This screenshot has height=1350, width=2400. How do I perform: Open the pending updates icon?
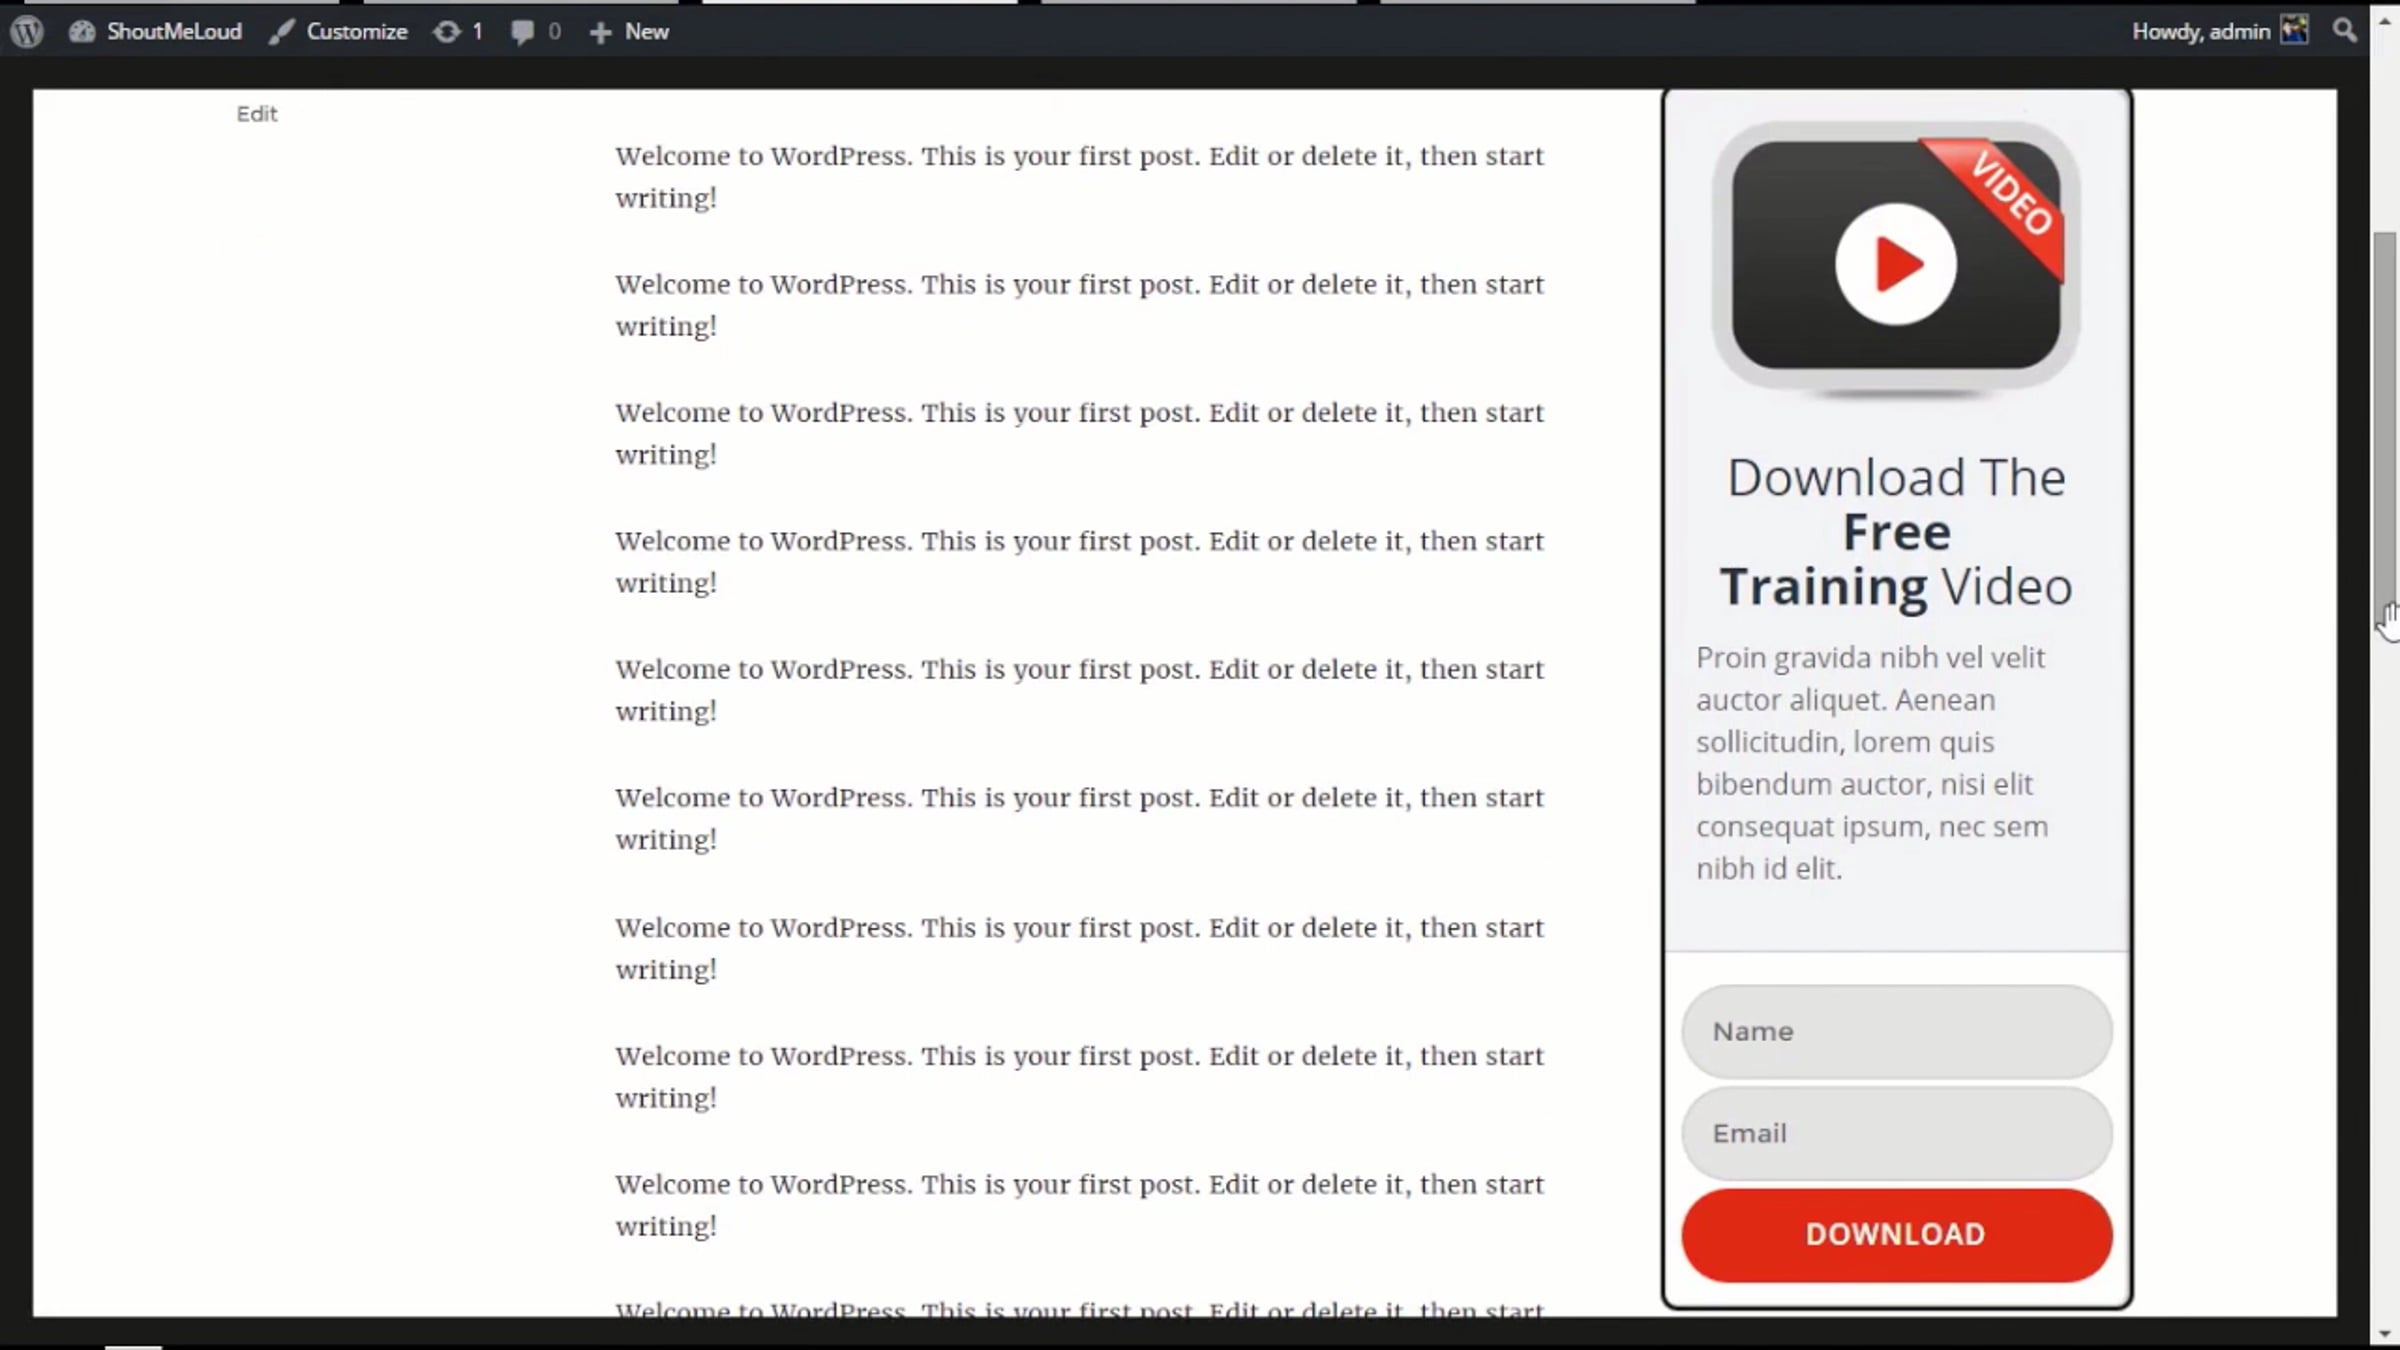pos(446,32)
